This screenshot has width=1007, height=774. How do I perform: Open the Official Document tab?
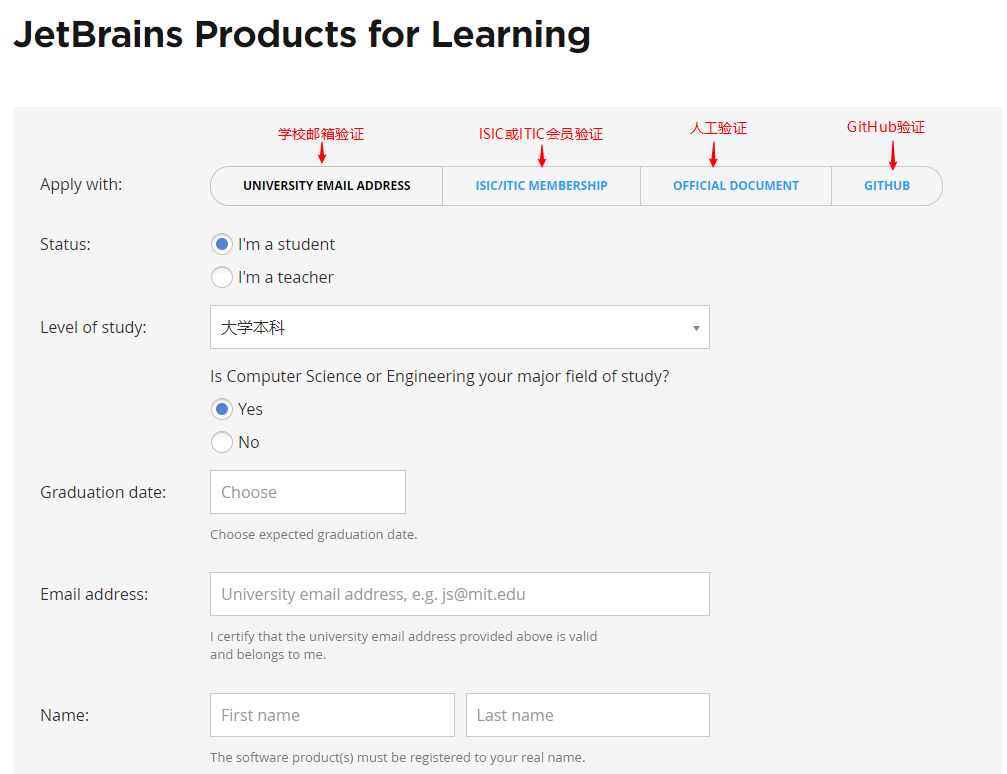pos(735,186)
